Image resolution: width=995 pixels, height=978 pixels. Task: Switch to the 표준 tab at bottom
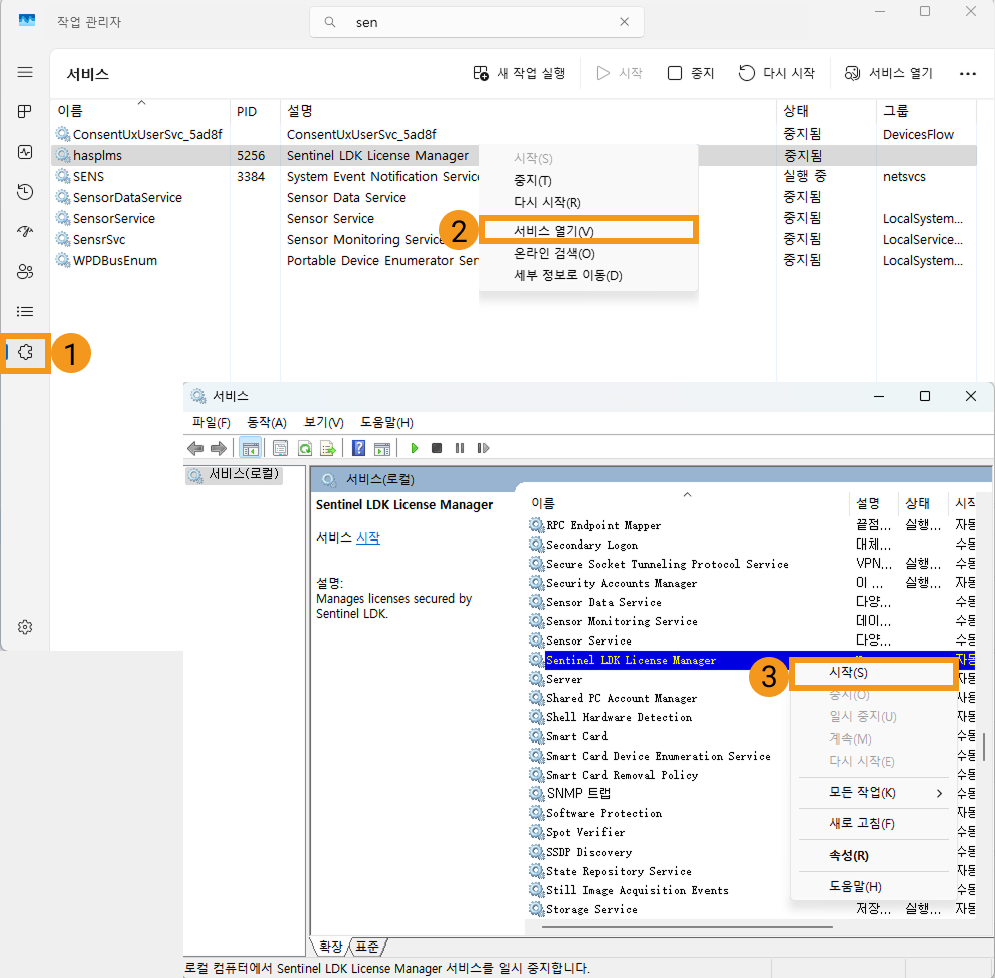[x=367, y=946]
